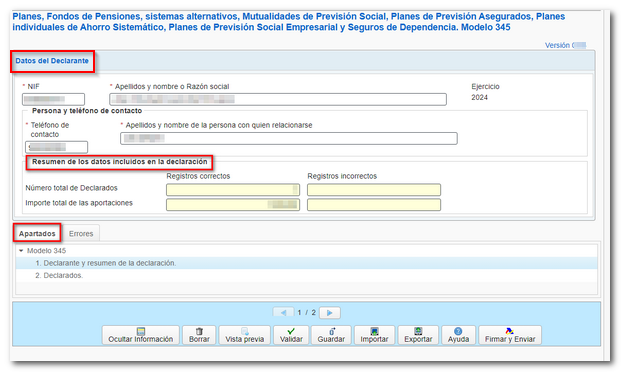This screenshot has width=621, height=372.
Task: Select 1. Declarante y resumen de la declaración
Action: (x=306, y=263)
